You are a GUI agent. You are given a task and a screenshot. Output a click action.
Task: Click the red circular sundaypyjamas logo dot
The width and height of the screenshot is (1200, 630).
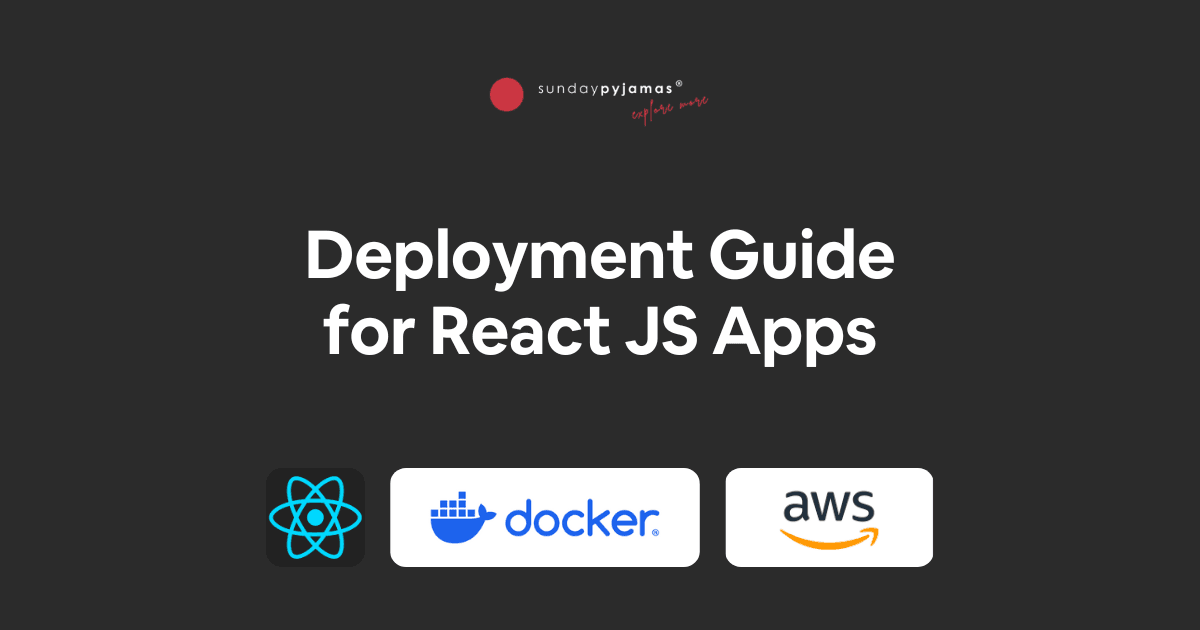point(507,95)
